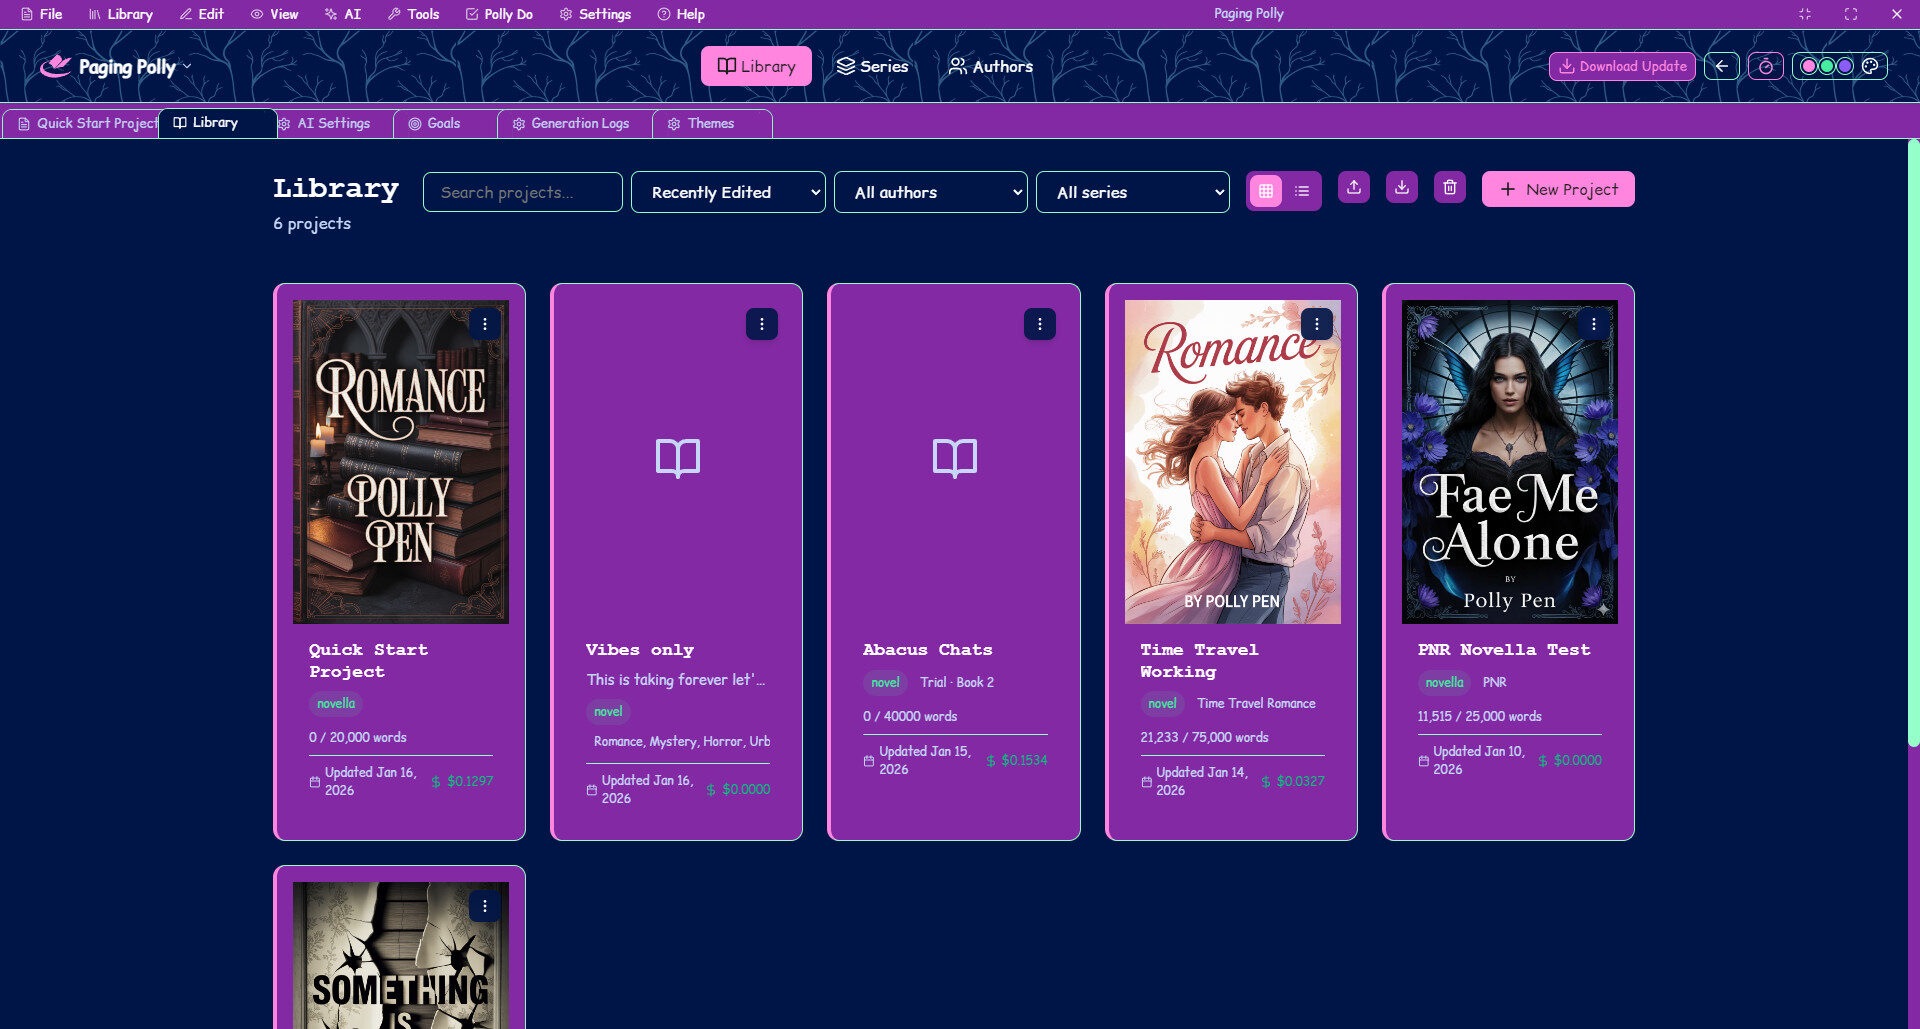Viewport: 1920px width, 1029px height.
Task: Open the All series filter dropdown
Action: coord(1132,192)
